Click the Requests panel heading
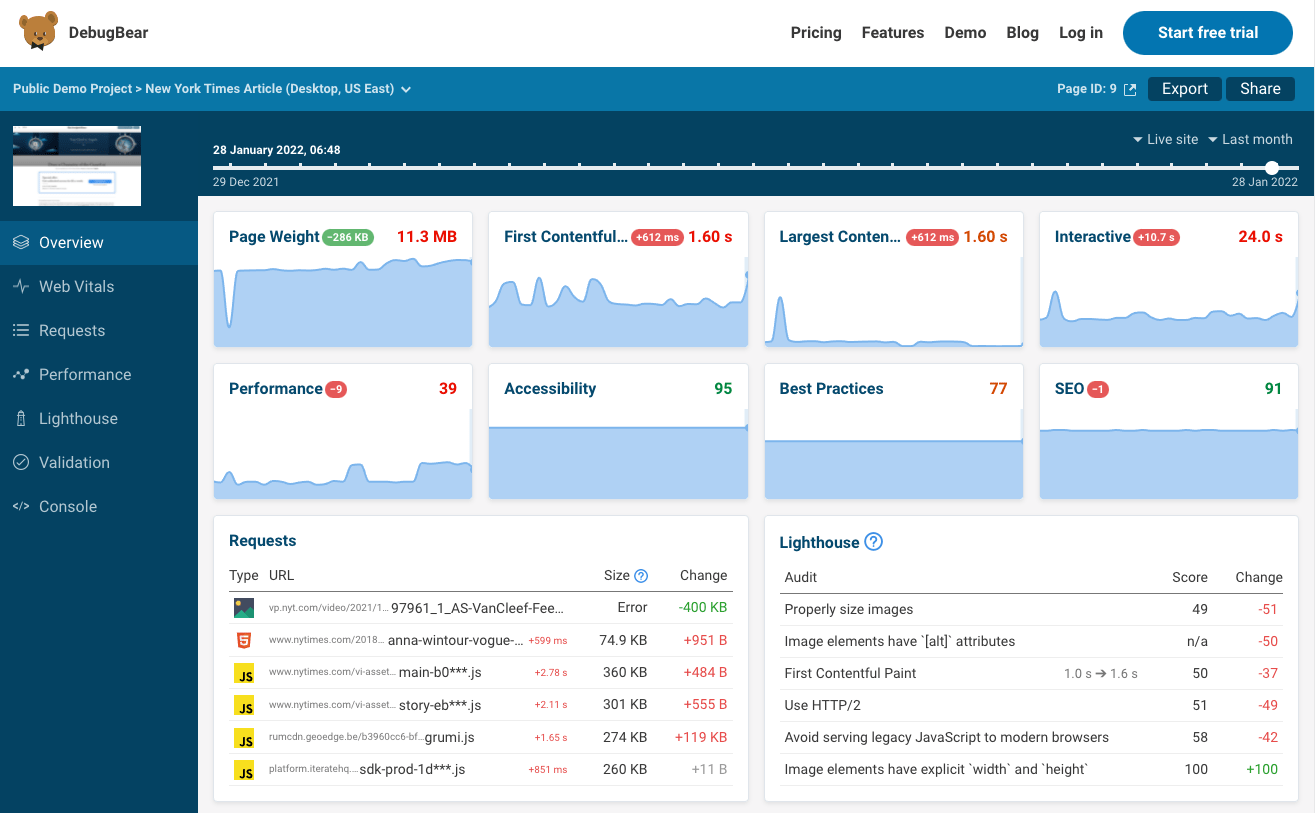 click(x=263, y=540)
